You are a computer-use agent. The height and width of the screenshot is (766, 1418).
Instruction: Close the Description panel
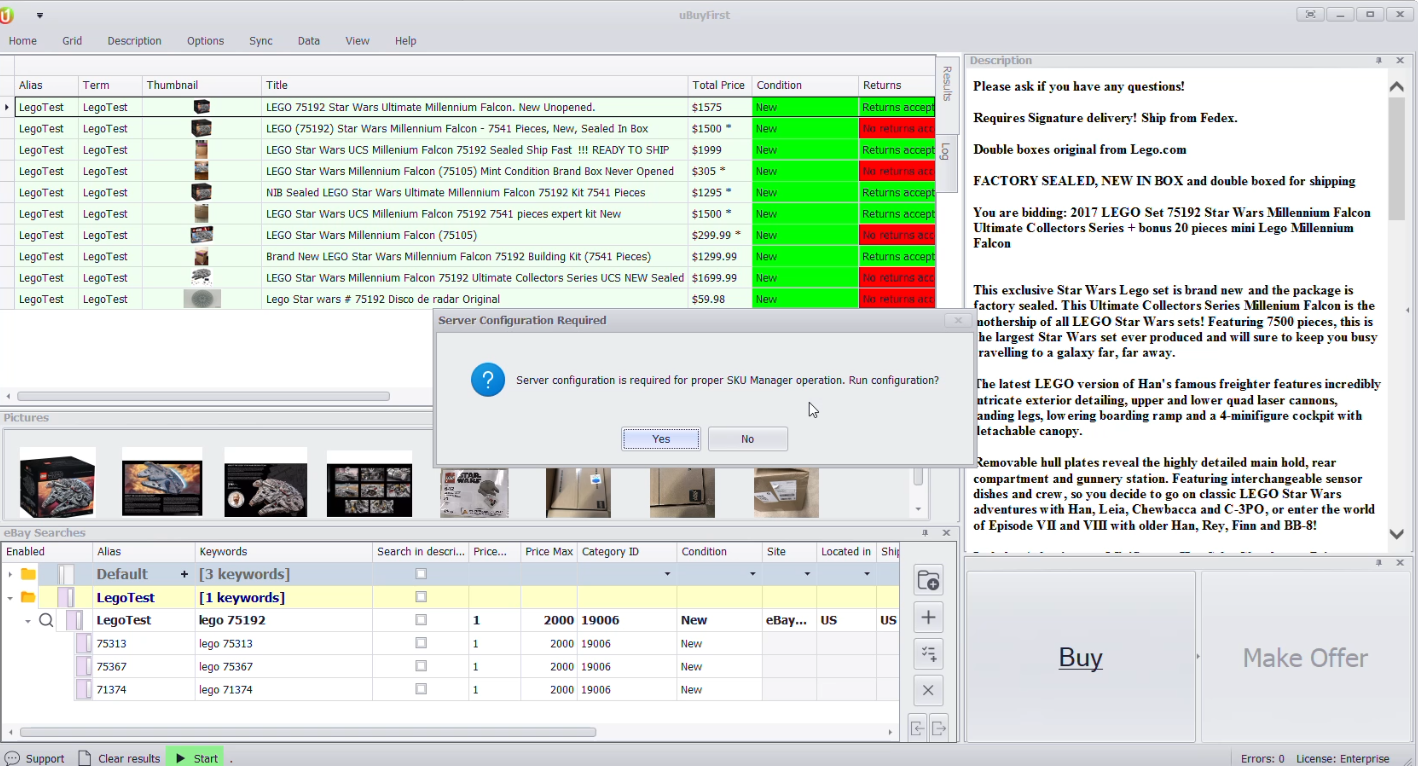point(1399,61)
